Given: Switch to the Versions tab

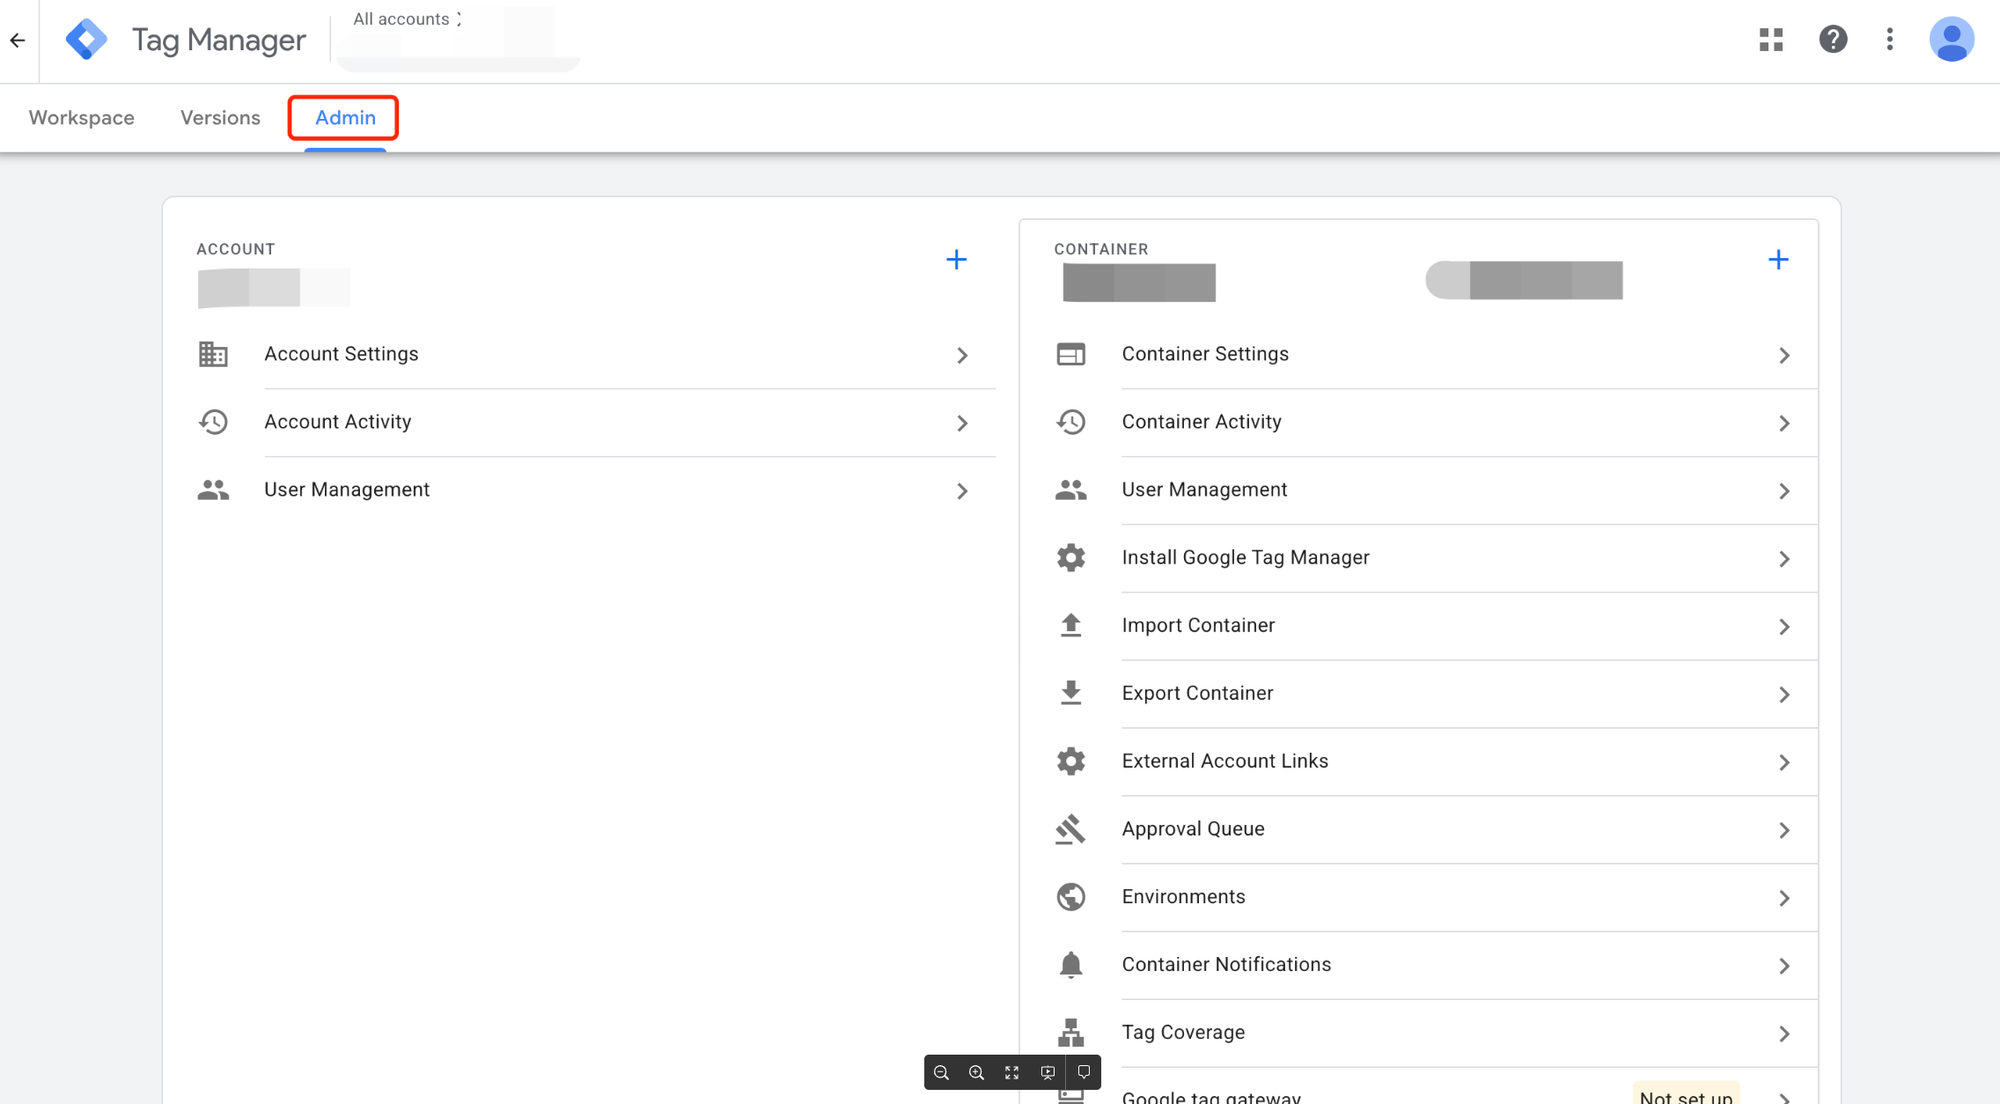Looking at the screenshot, I should [220, 118].
